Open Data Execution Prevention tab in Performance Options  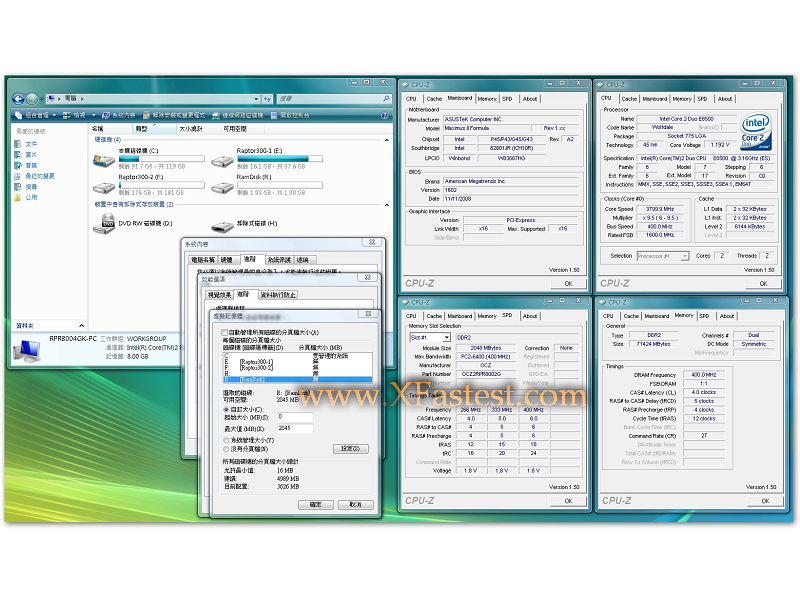(x=278, y=295)
